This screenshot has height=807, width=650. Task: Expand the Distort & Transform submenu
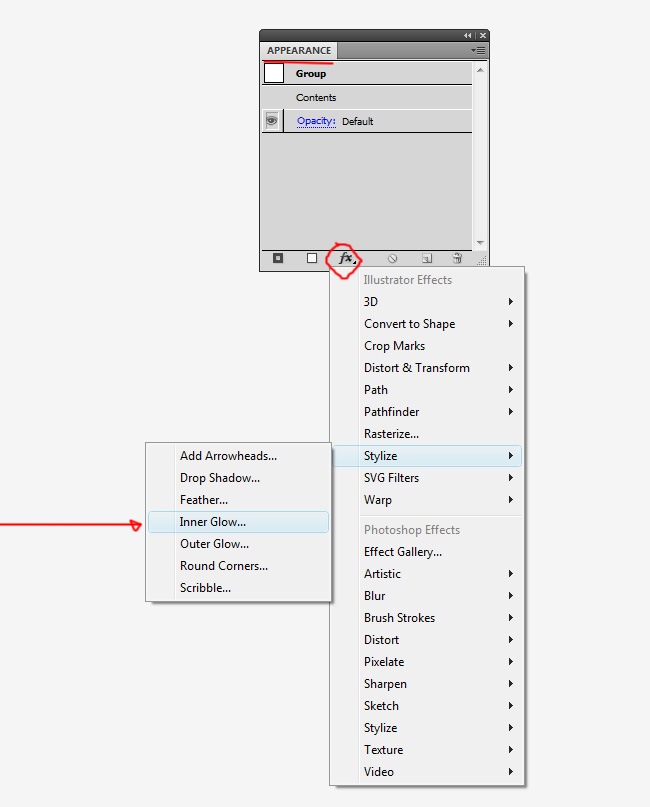click(x=427, y=367)
